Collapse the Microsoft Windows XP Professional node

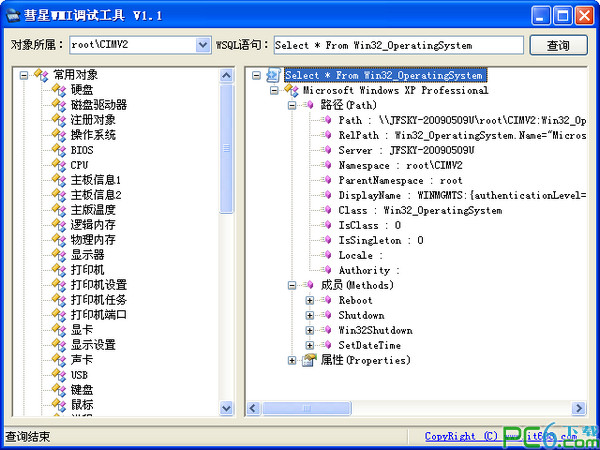274,91
